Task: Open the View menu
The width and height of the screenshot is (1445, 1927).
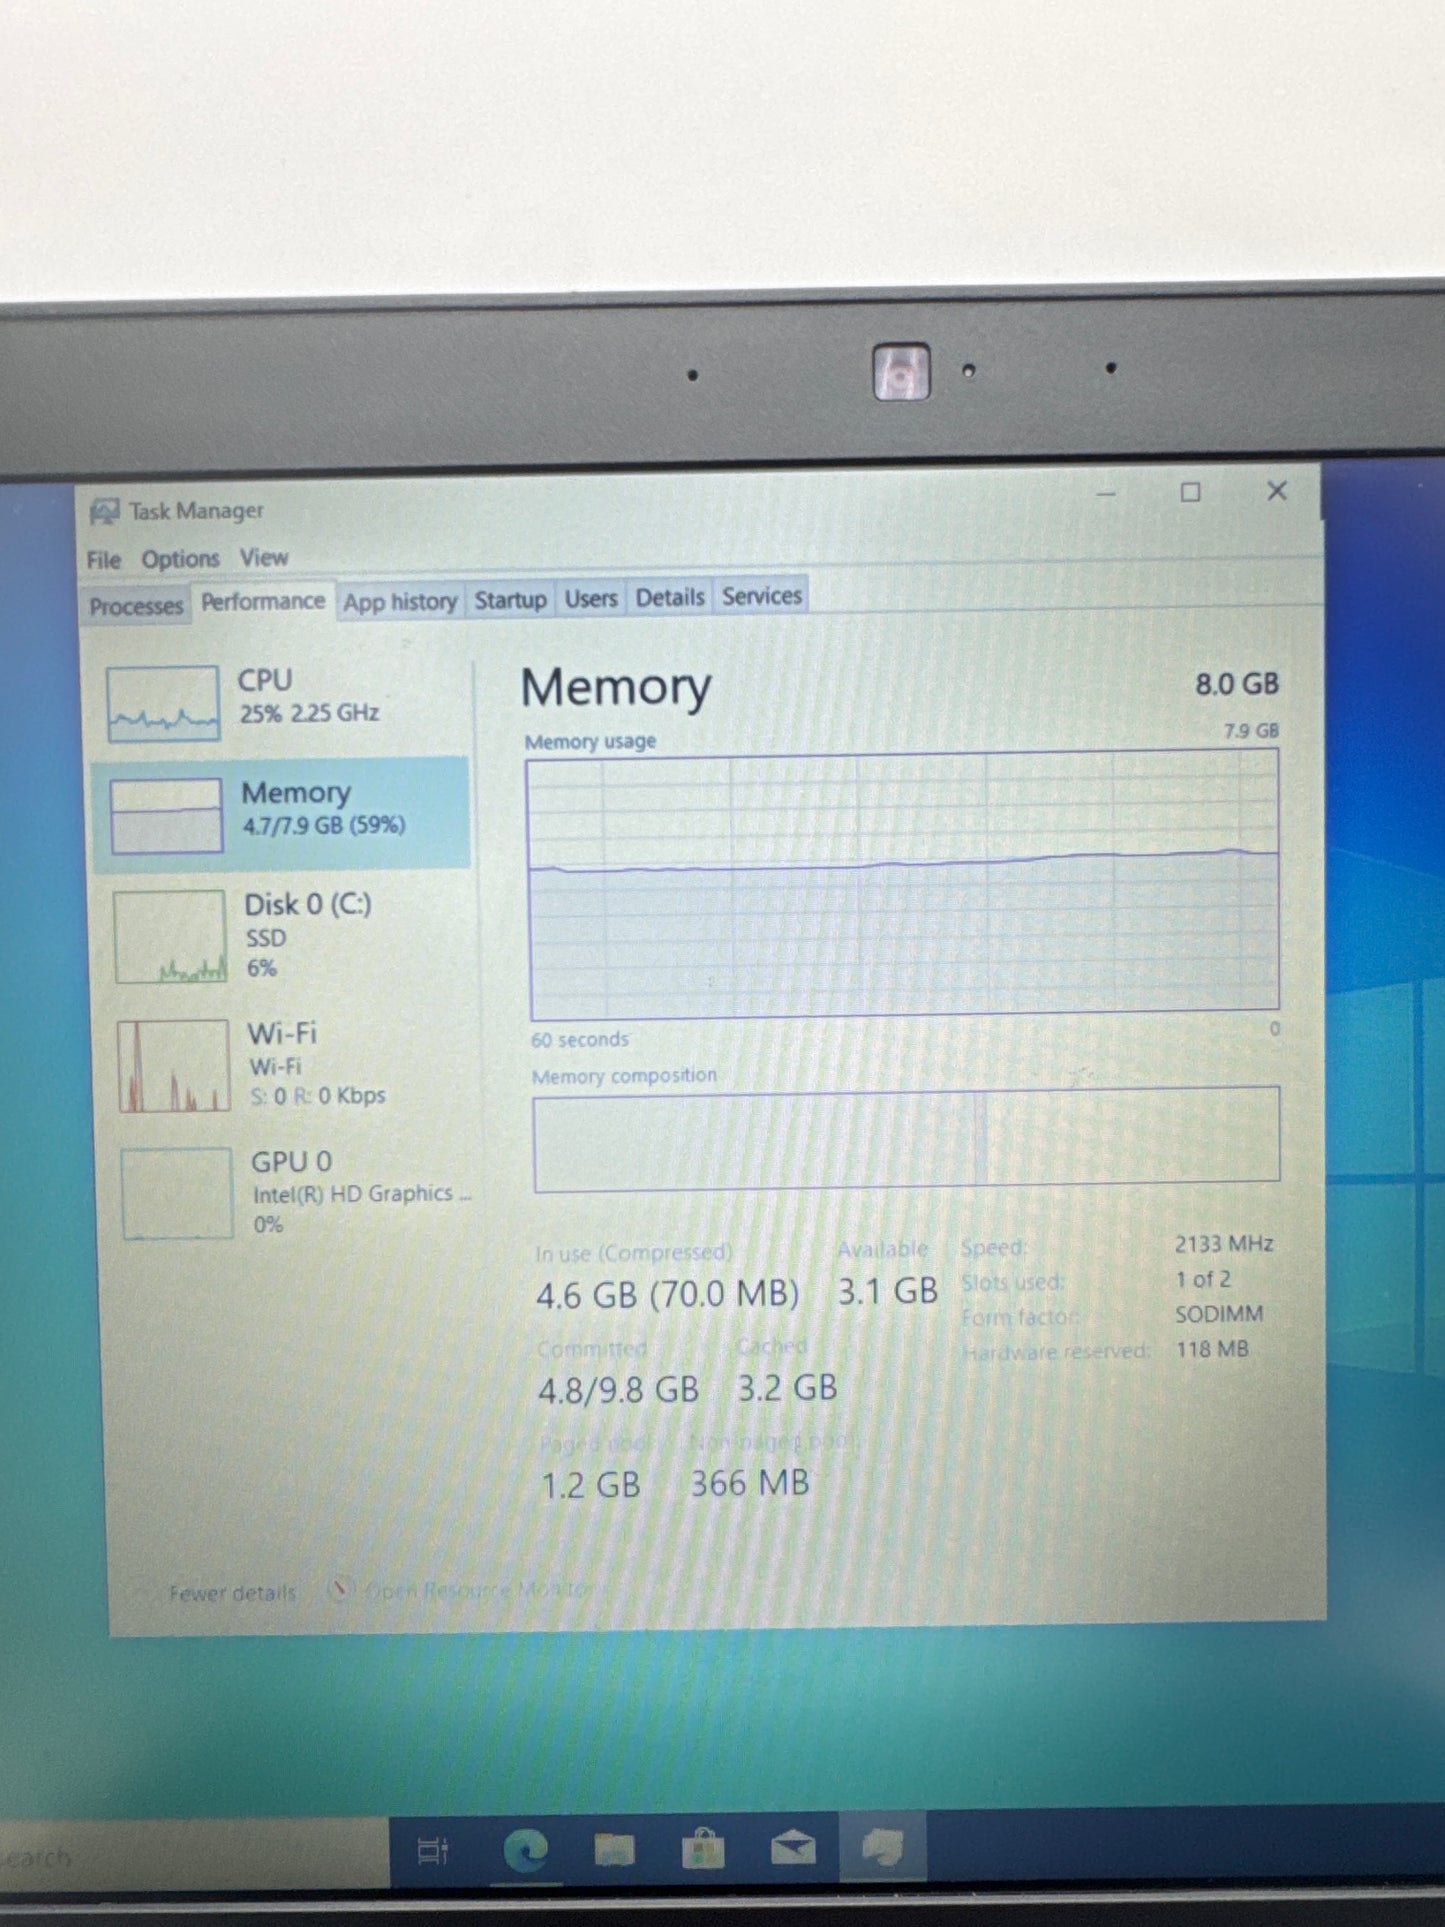Action: (x=263, y=557)
